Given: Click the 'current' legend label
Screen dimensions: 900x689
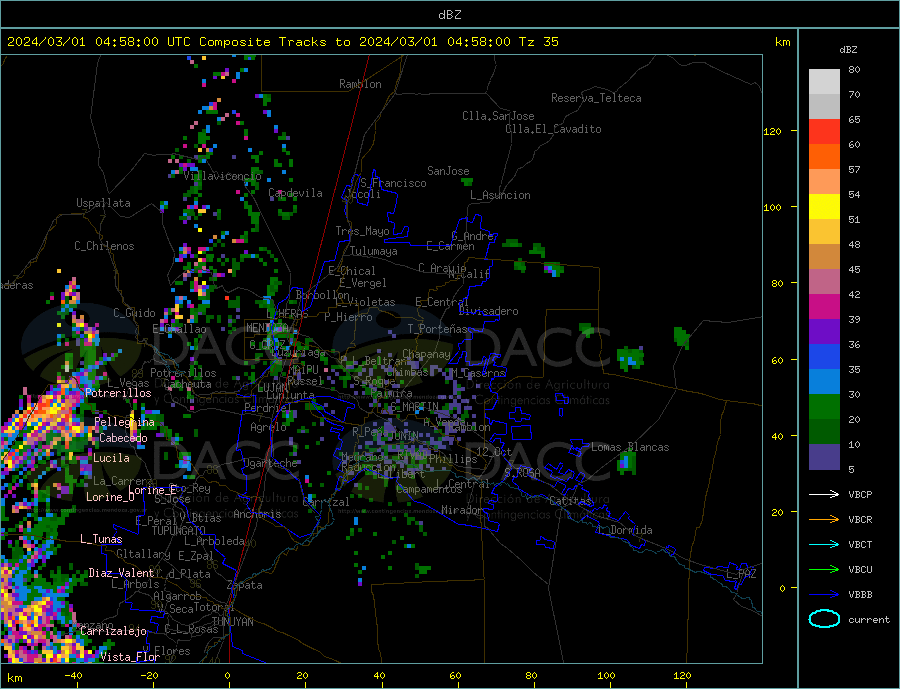Looking at the screenshot, I should pyautogui.click(x=869, y=620).
